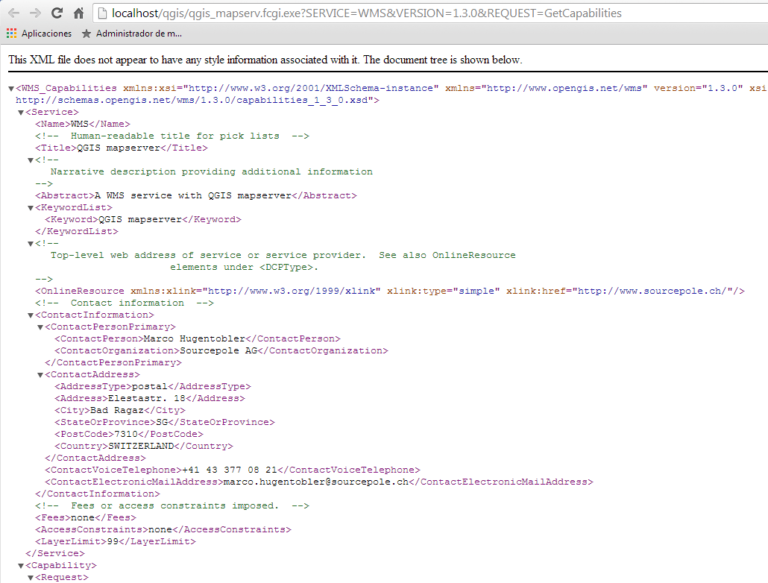Collapse the Request element
768x583 pixels.
coord(30,577)
